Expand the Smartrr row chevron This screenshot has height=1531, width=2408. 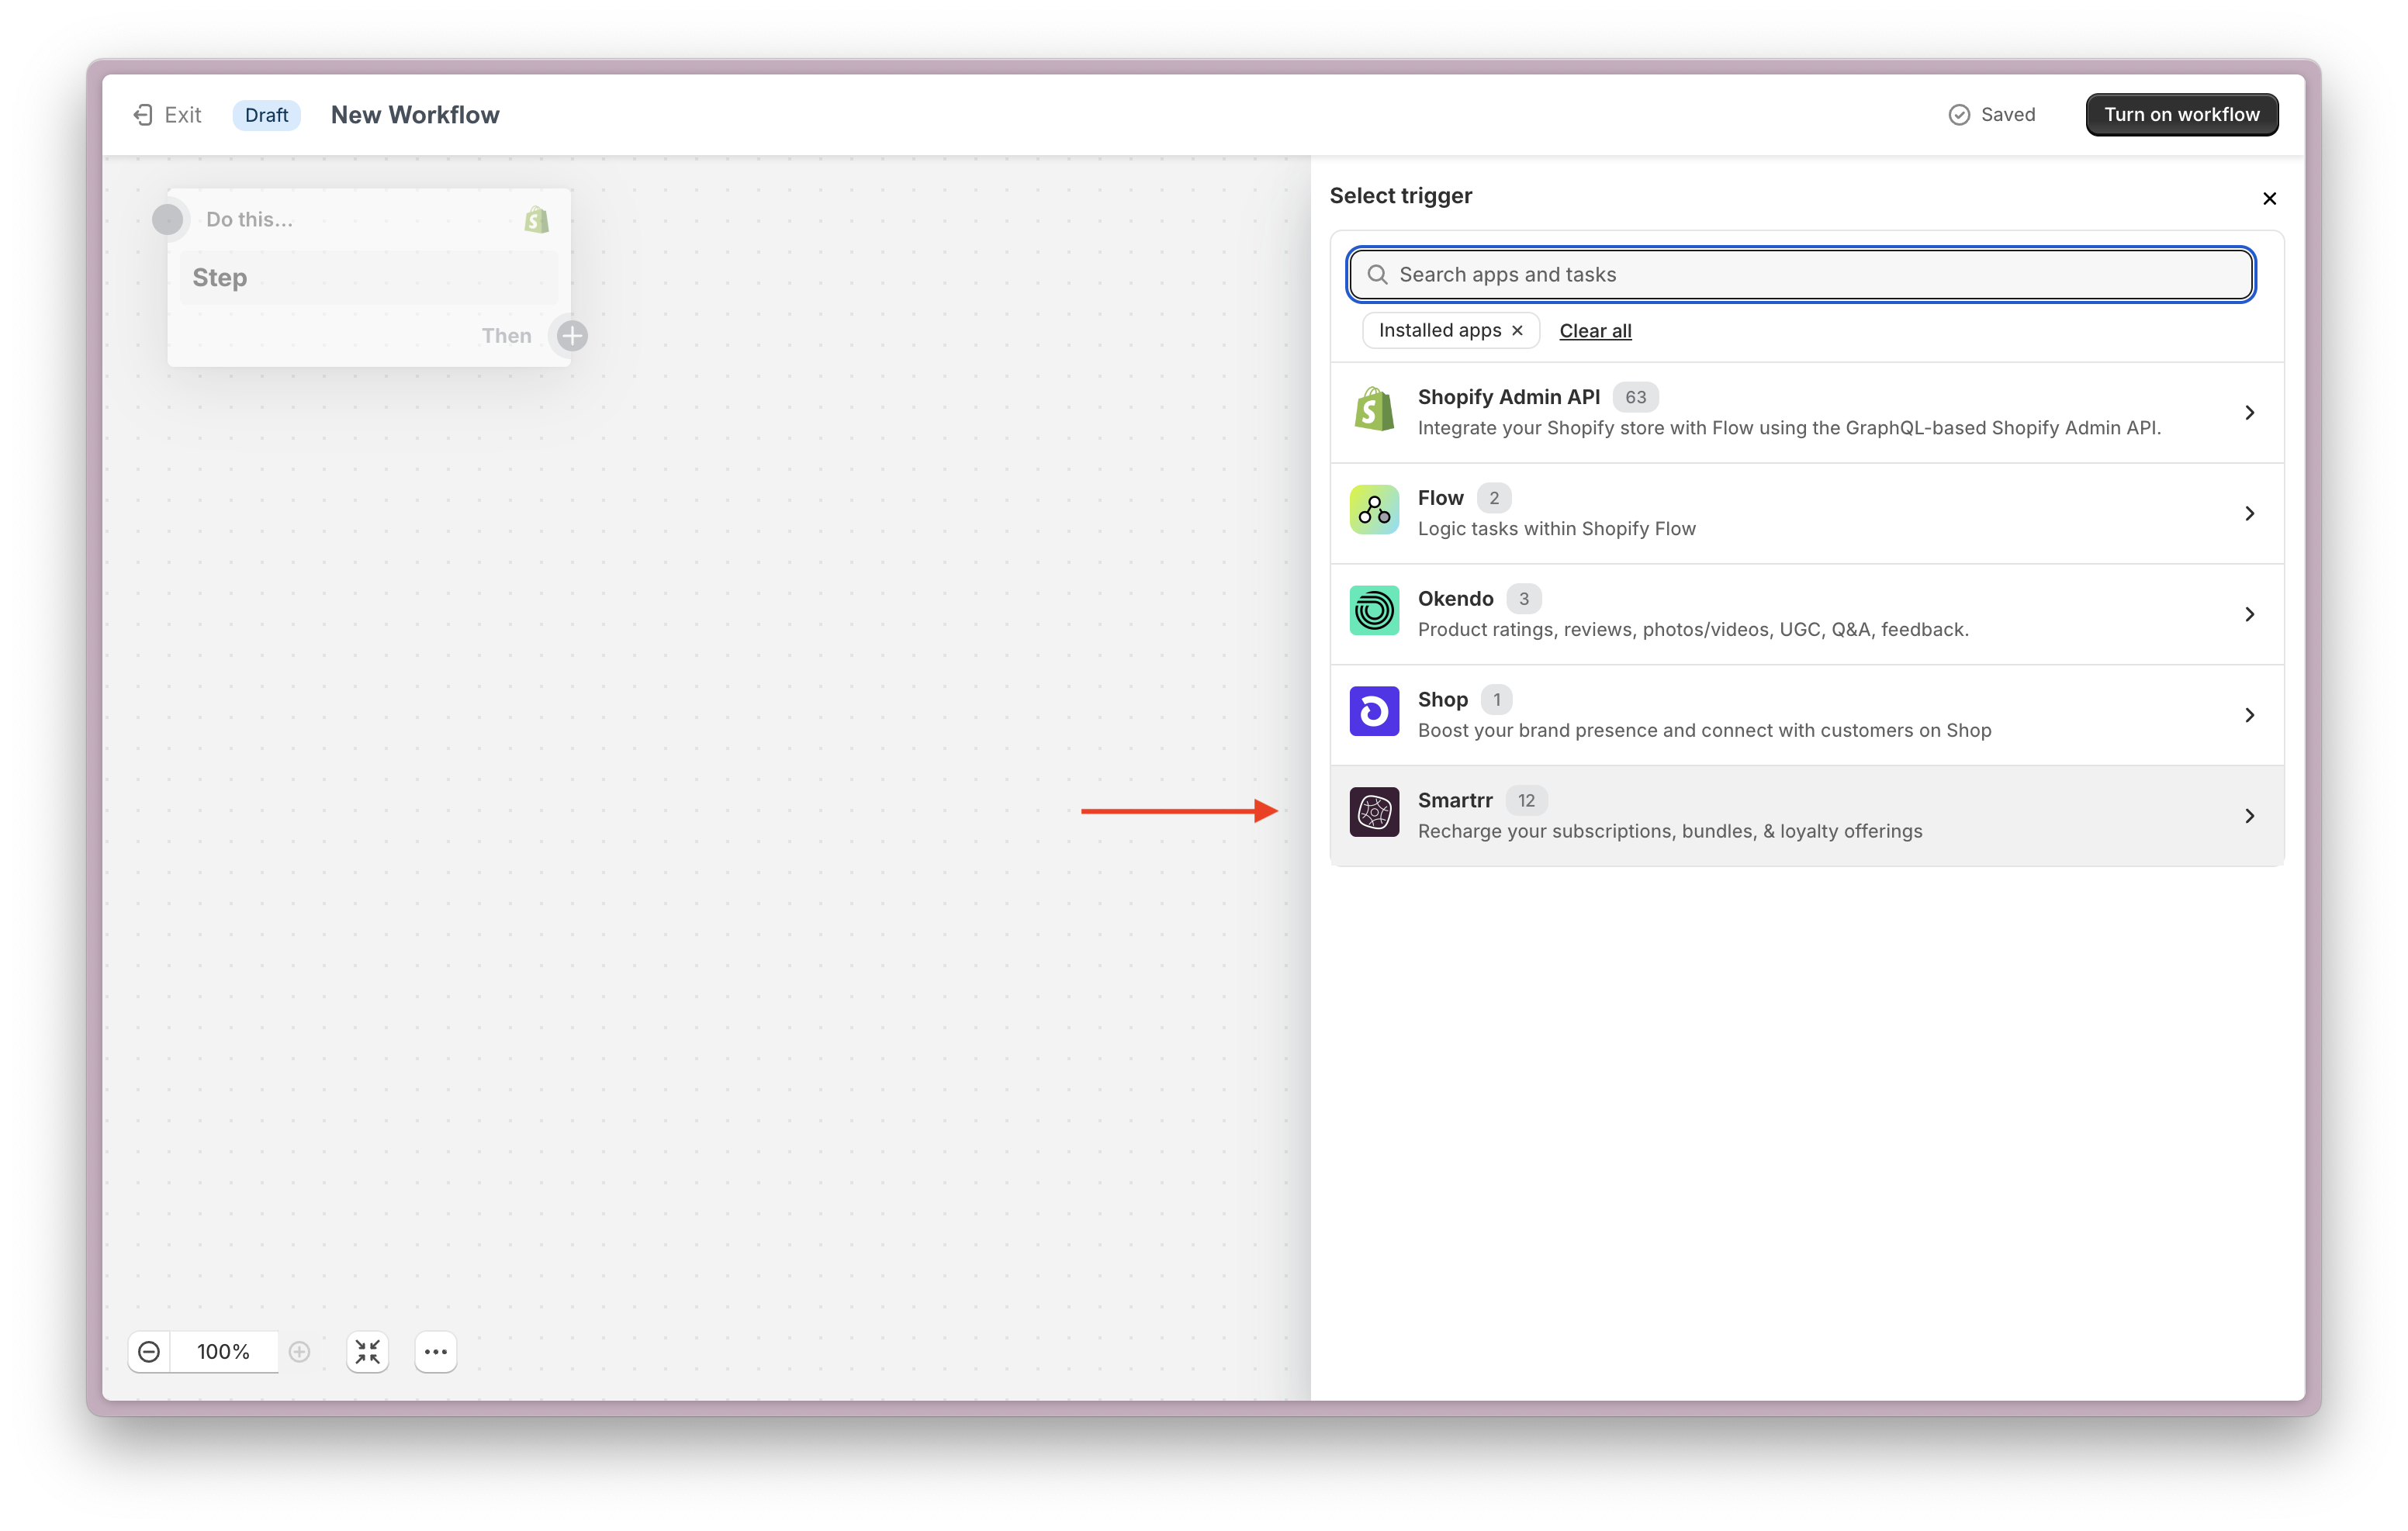(2249, 816)
